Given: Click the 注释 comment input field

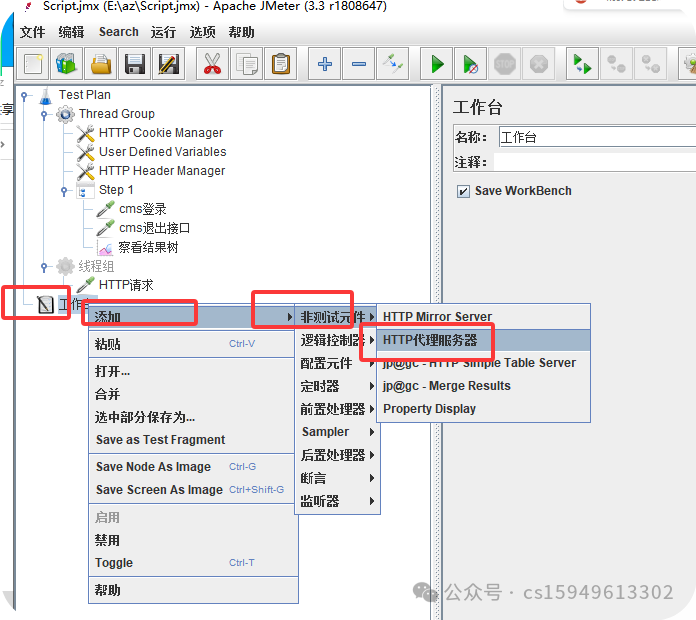Looking at the screenshot, I should (594, 162).
